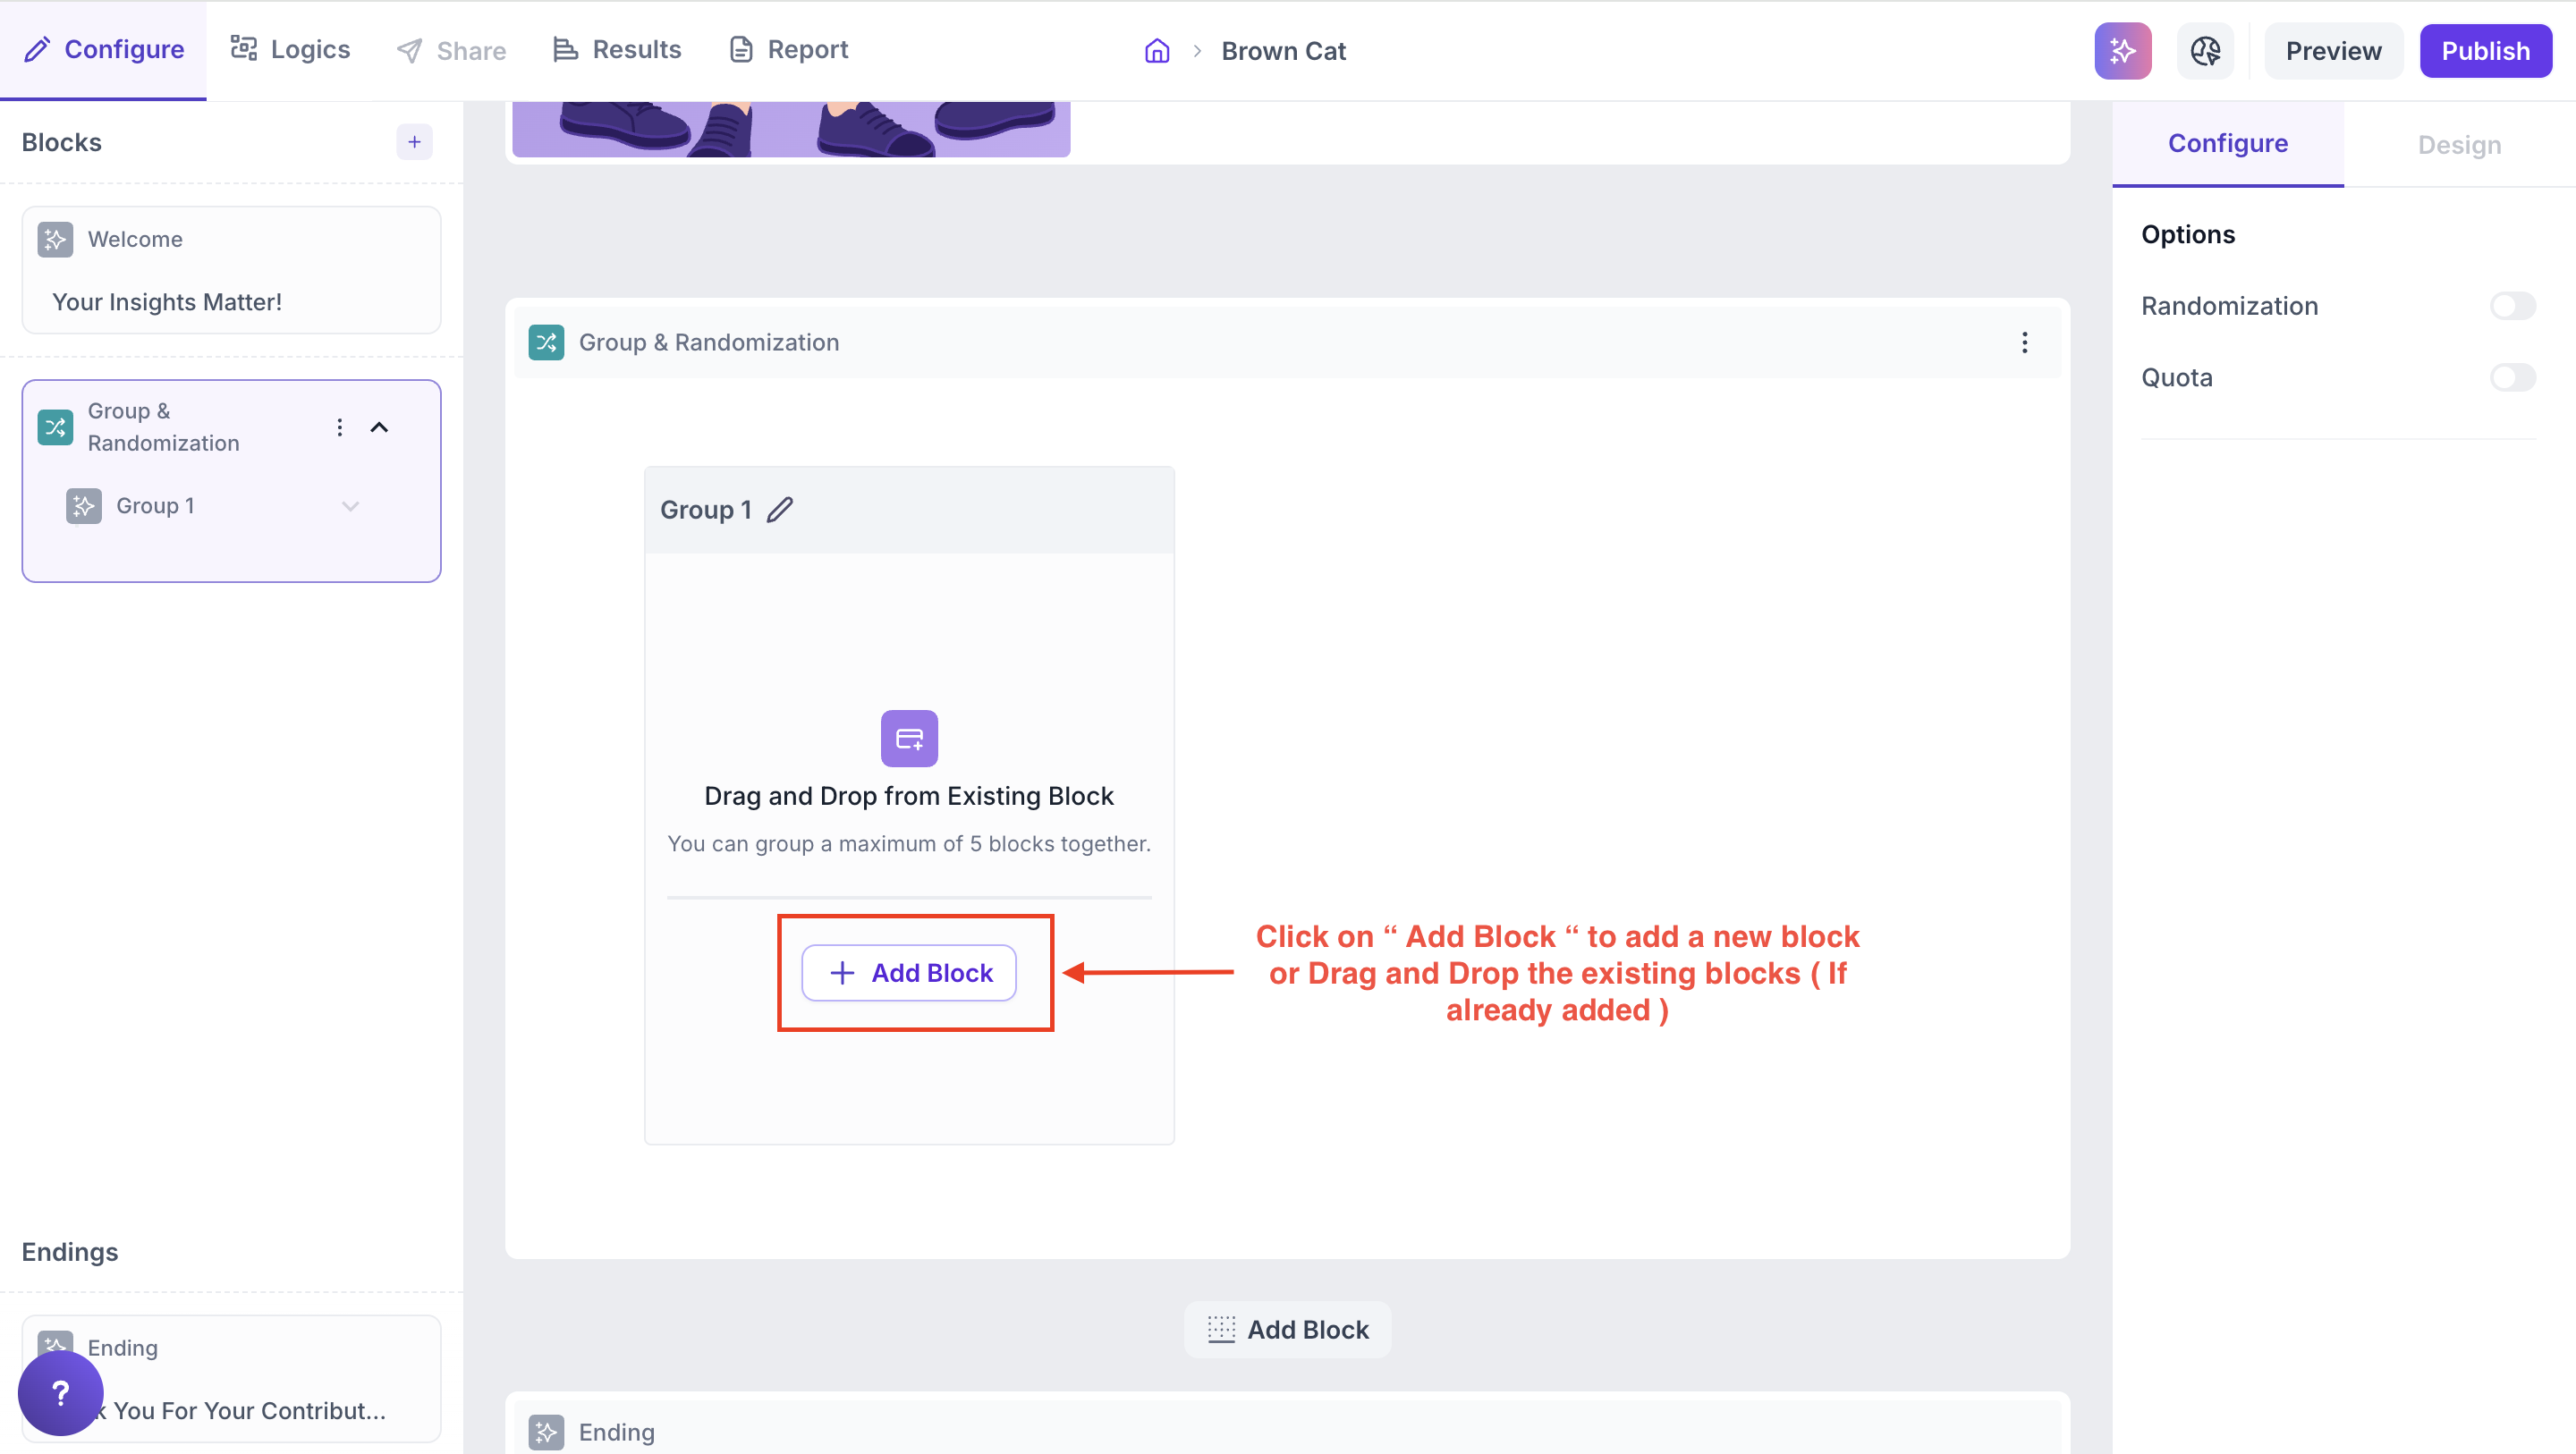Switch to the Logics tab
The image size is (2576, 1454).
click(x=290, y=50)
